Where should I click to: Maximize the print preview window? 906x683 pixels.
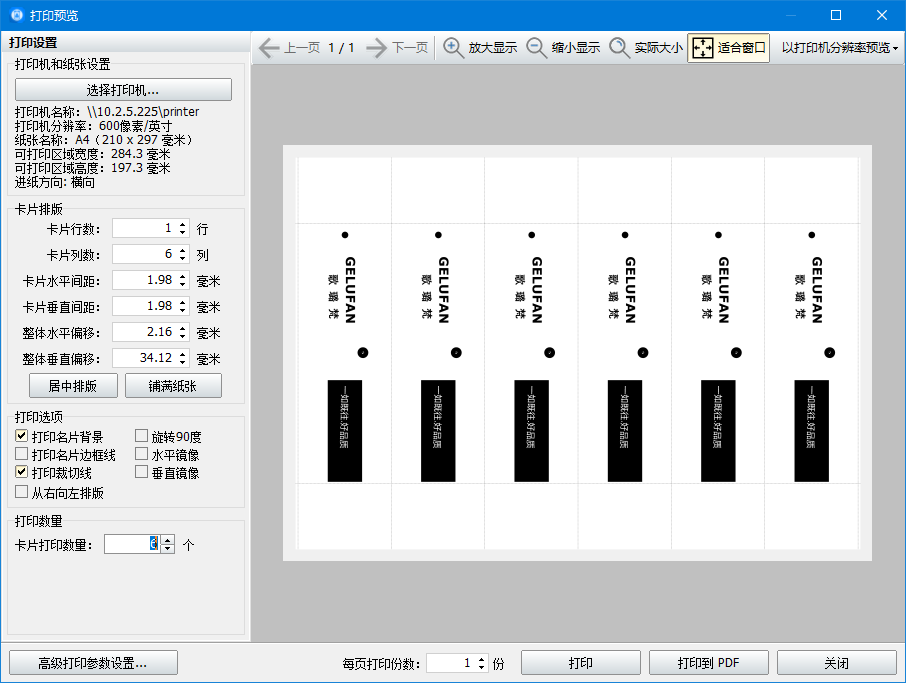point(836,15)
